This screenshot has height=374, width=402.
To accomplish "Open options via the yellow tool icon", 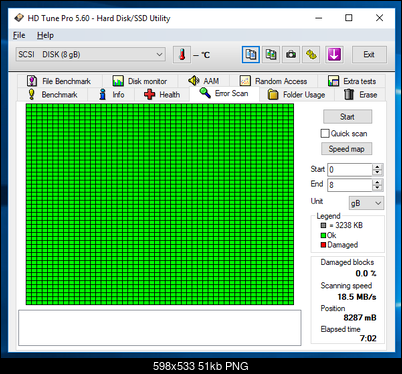I will 311,55.
